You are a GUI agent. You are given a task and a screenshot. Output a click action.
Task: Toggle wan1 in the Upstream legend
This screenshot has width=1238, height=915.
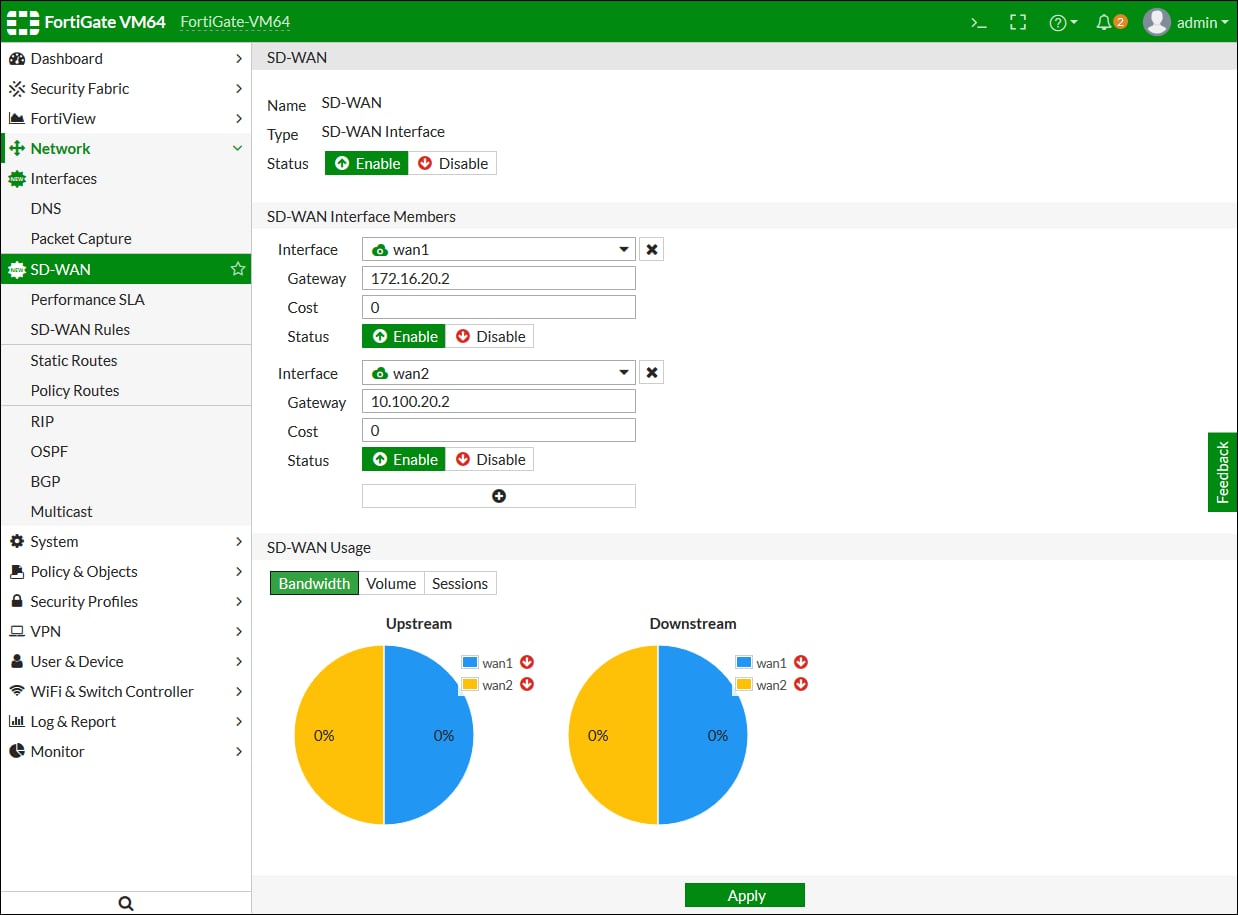coord(497,663)
